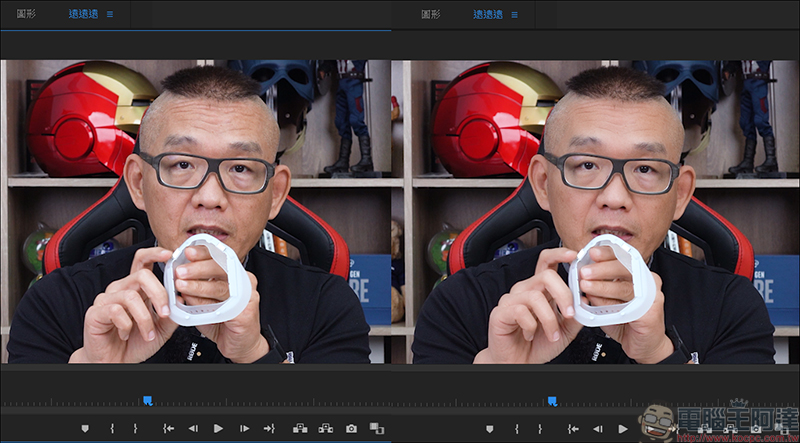The width and height of the screenshot is (800, 443).
Task: Export frame with the camera icon
Action: (x=351, y=428)
